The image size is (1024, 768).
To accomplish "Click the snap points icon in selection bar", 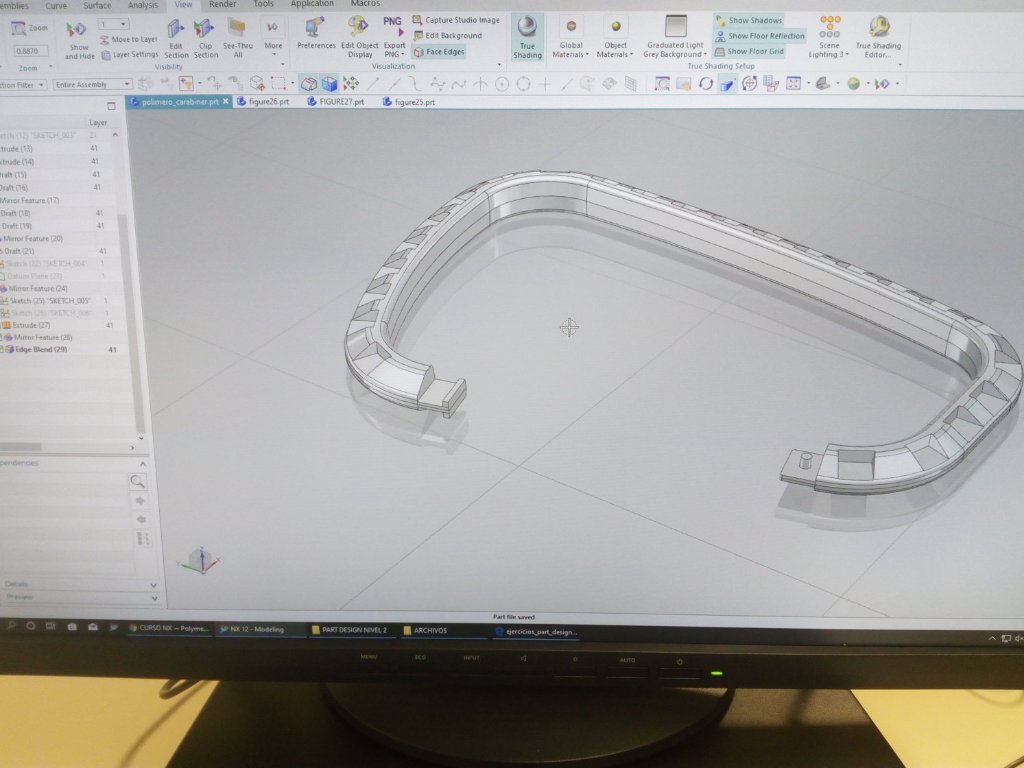I will tap(351, 84).
